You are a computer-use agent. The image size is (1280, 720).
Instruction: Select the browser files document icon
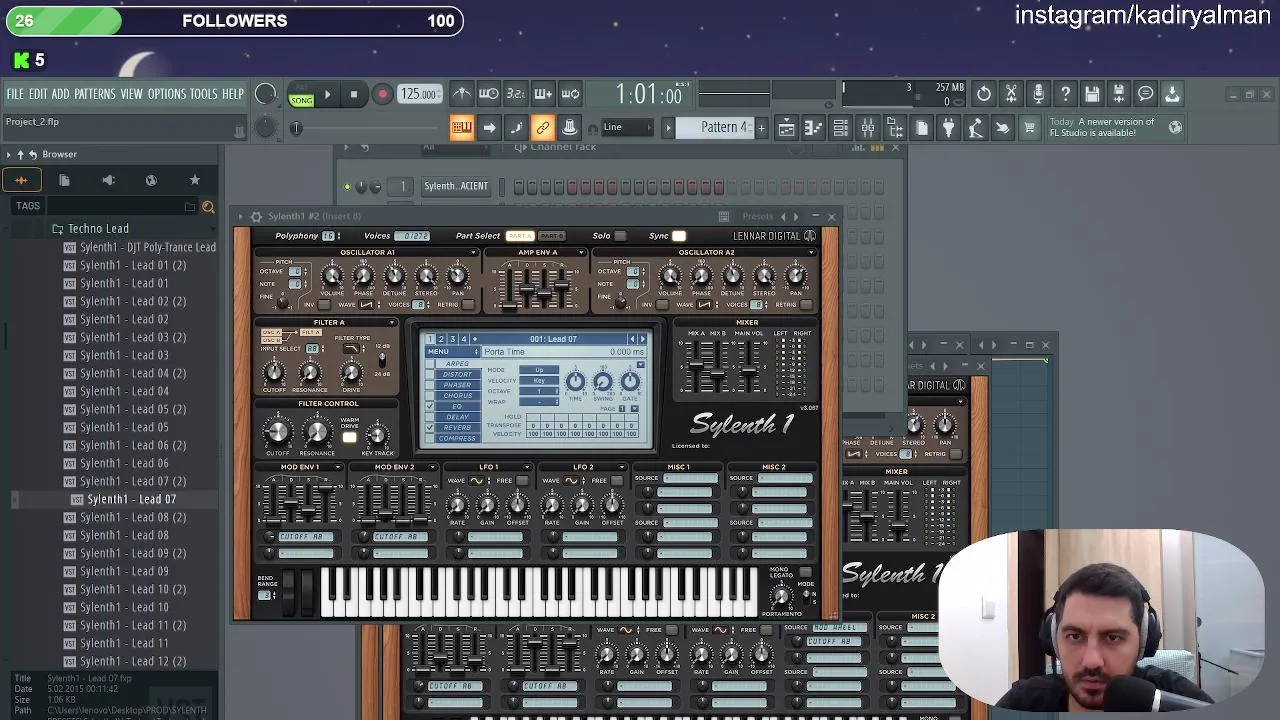point(64,180)
